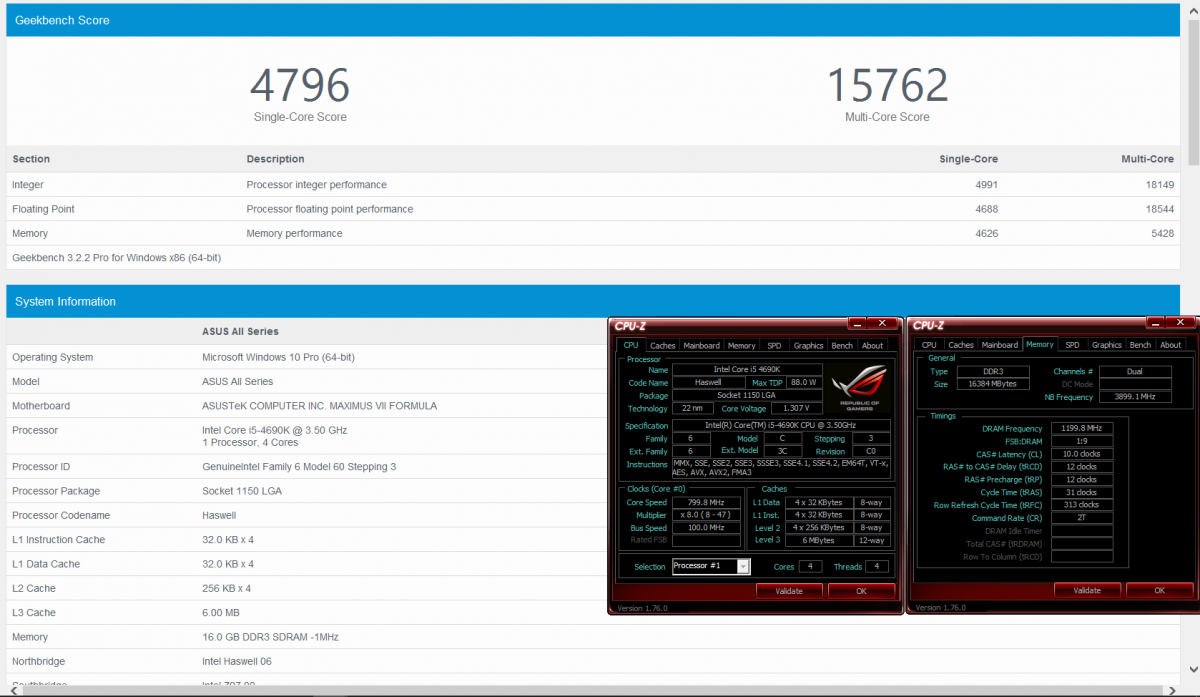The image size is (1200, 697).
Task: Click the Row Refresh Cycle Time value '313 clocks'
Action: [x=1081, y=505]
